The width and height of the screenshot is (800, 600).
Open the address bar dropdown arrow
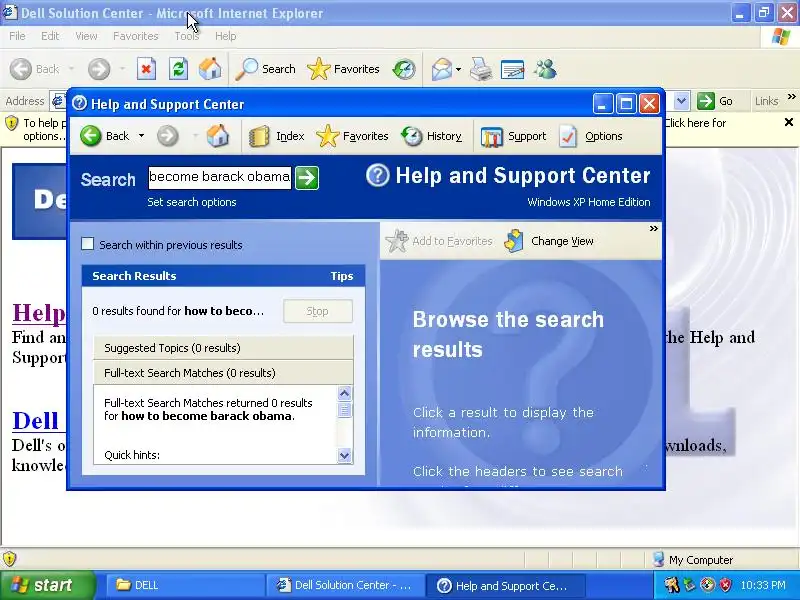point(681,101)
